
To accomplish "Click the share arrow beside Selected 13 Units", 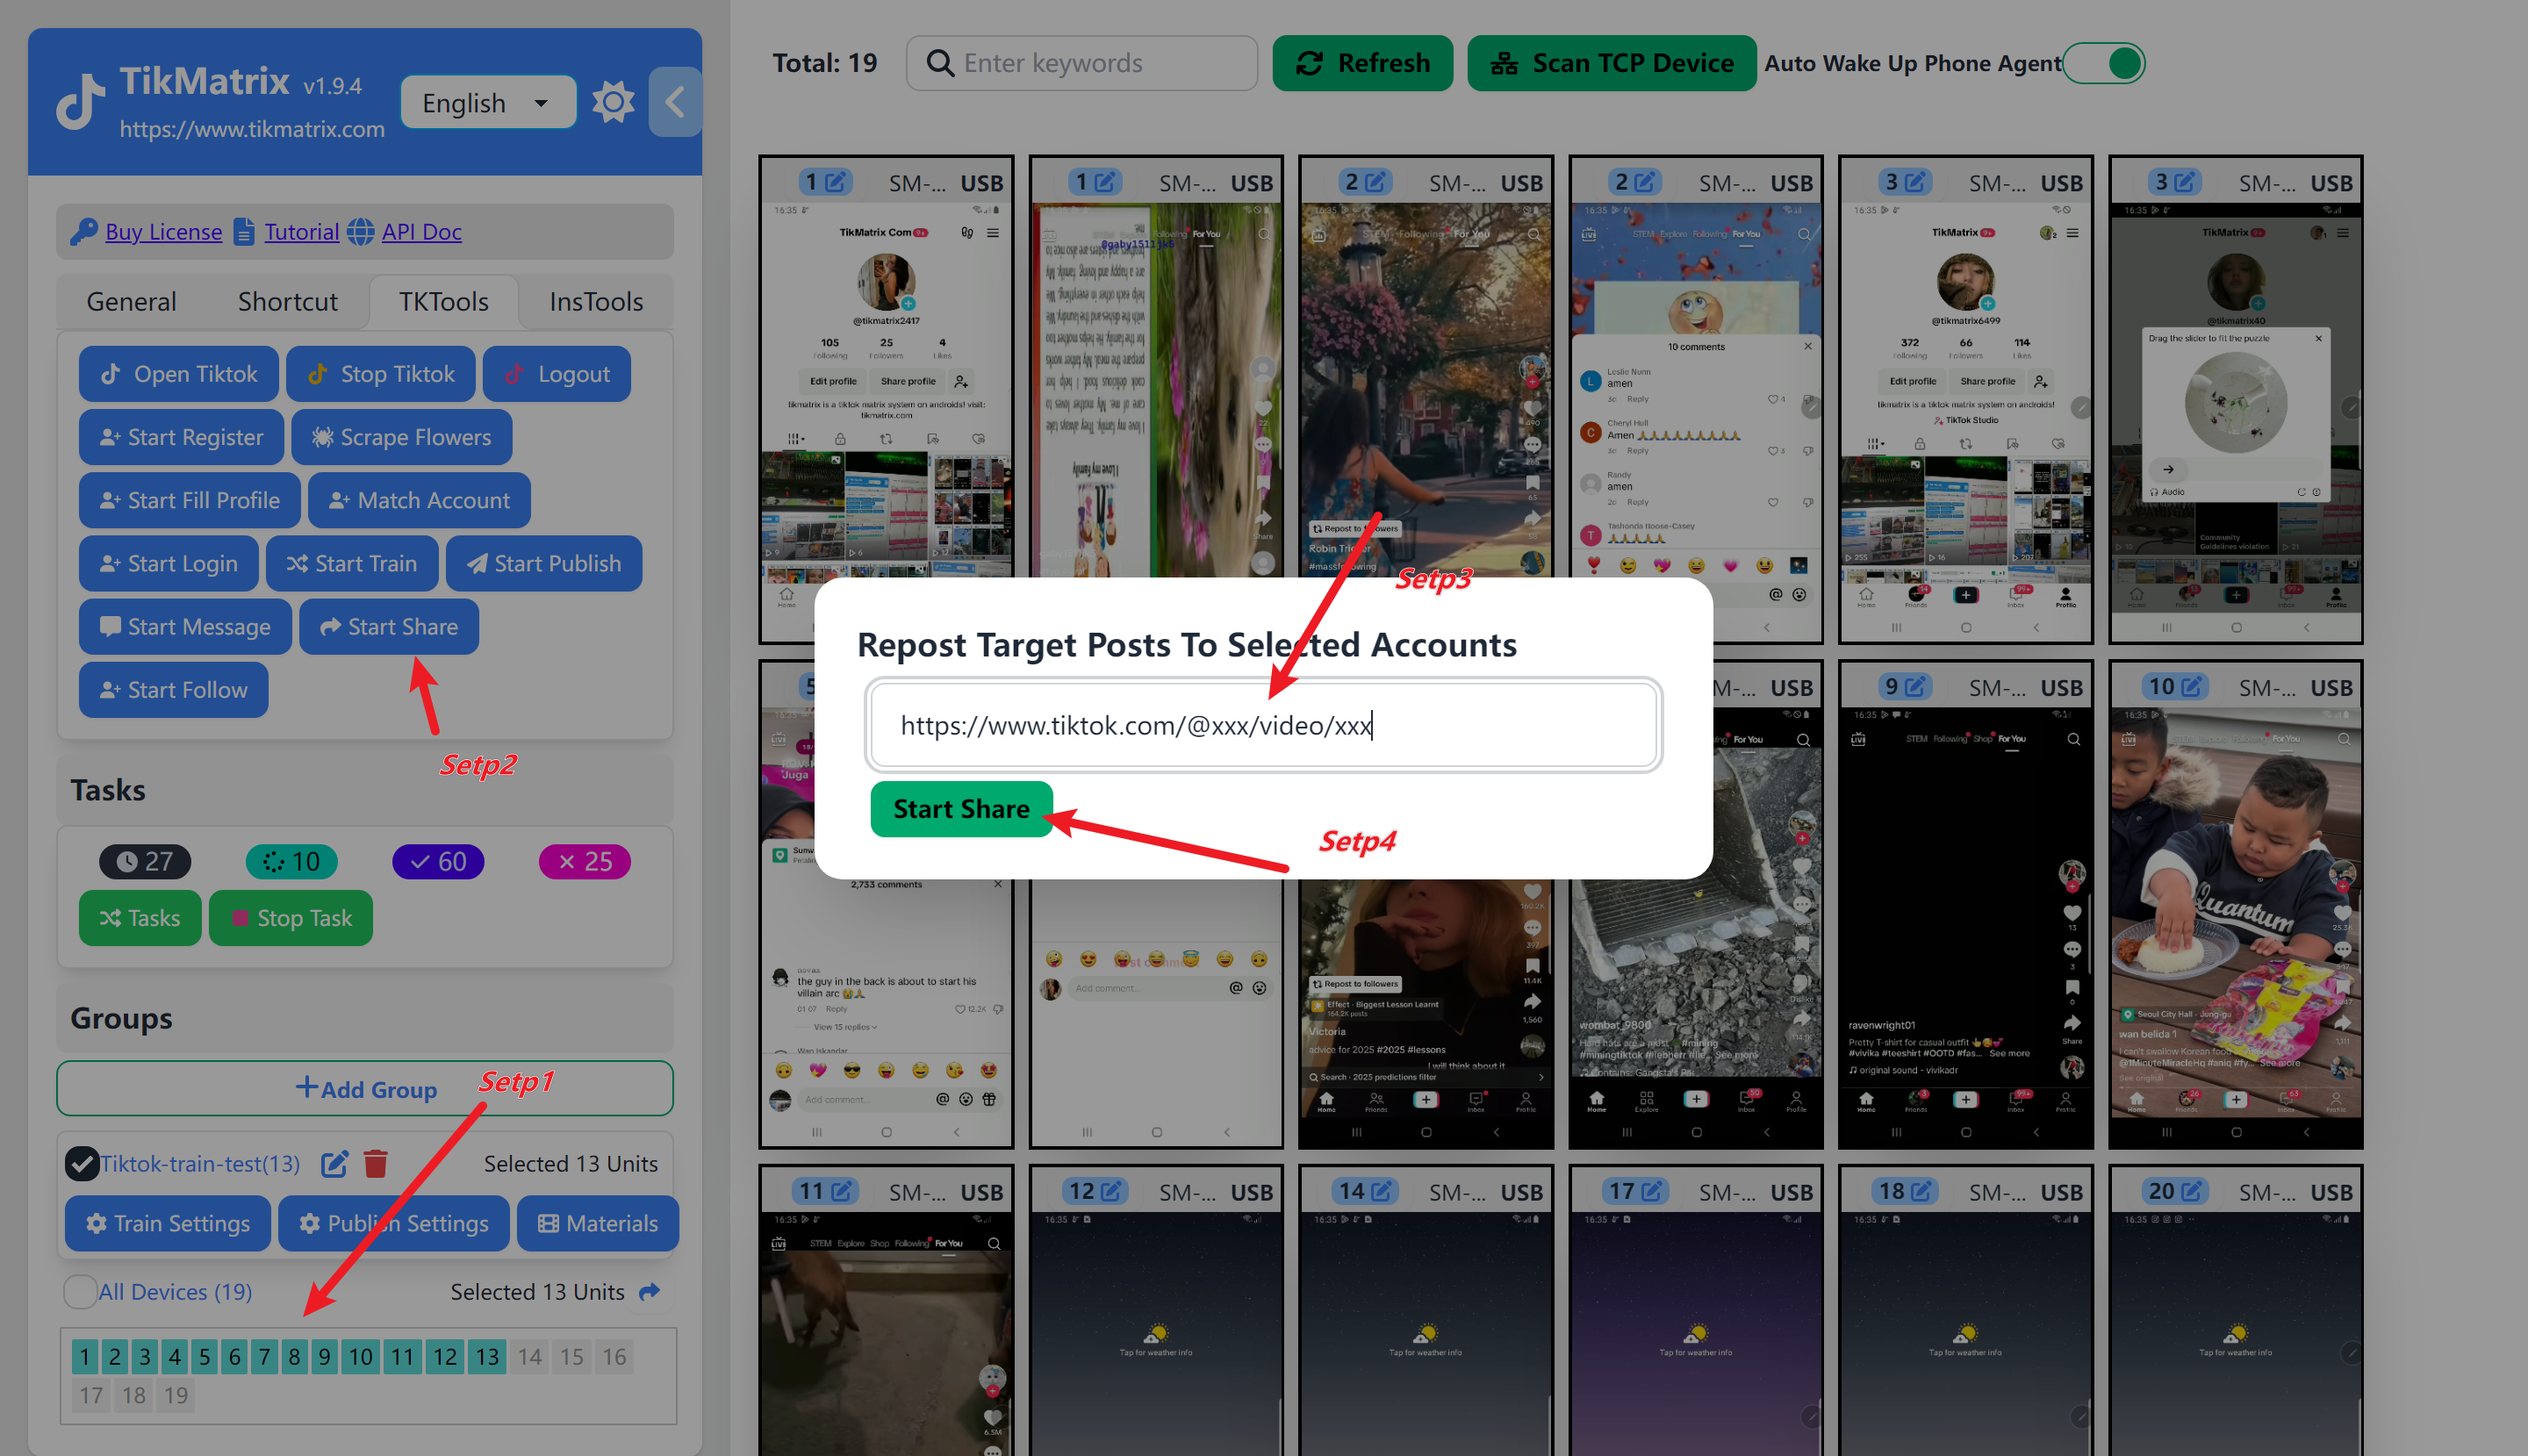I will point(650,1291).
